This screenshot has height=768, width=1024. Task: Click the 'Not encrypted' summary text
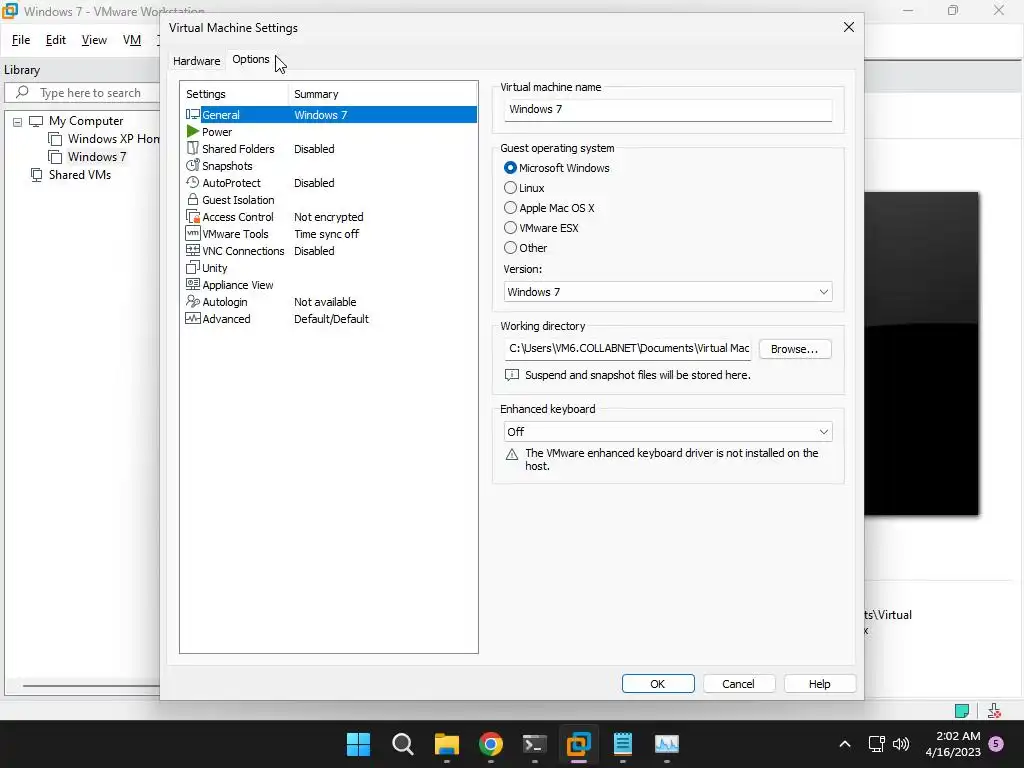pyautogui.click(x=328, y=217)
